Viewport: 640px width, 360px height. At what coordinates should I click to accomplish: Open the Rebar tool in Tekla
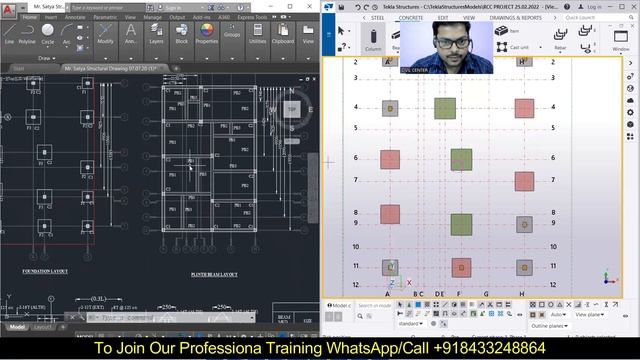(560, 39)
